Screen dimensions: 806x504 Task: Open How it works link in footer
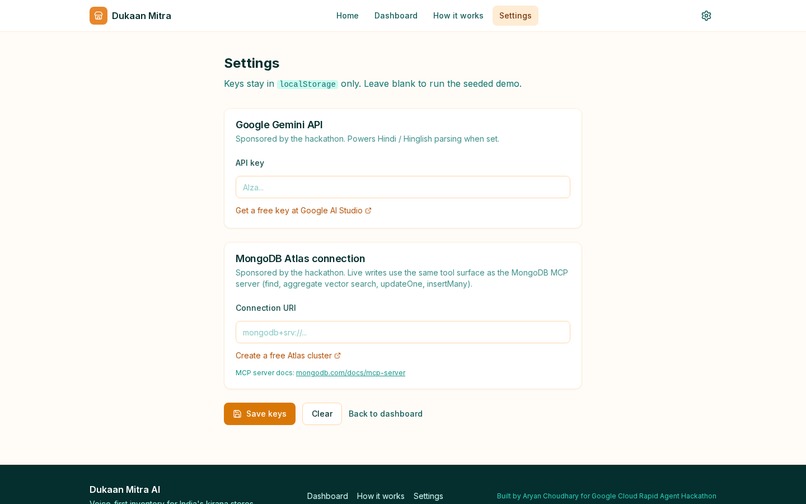point(380,496)
